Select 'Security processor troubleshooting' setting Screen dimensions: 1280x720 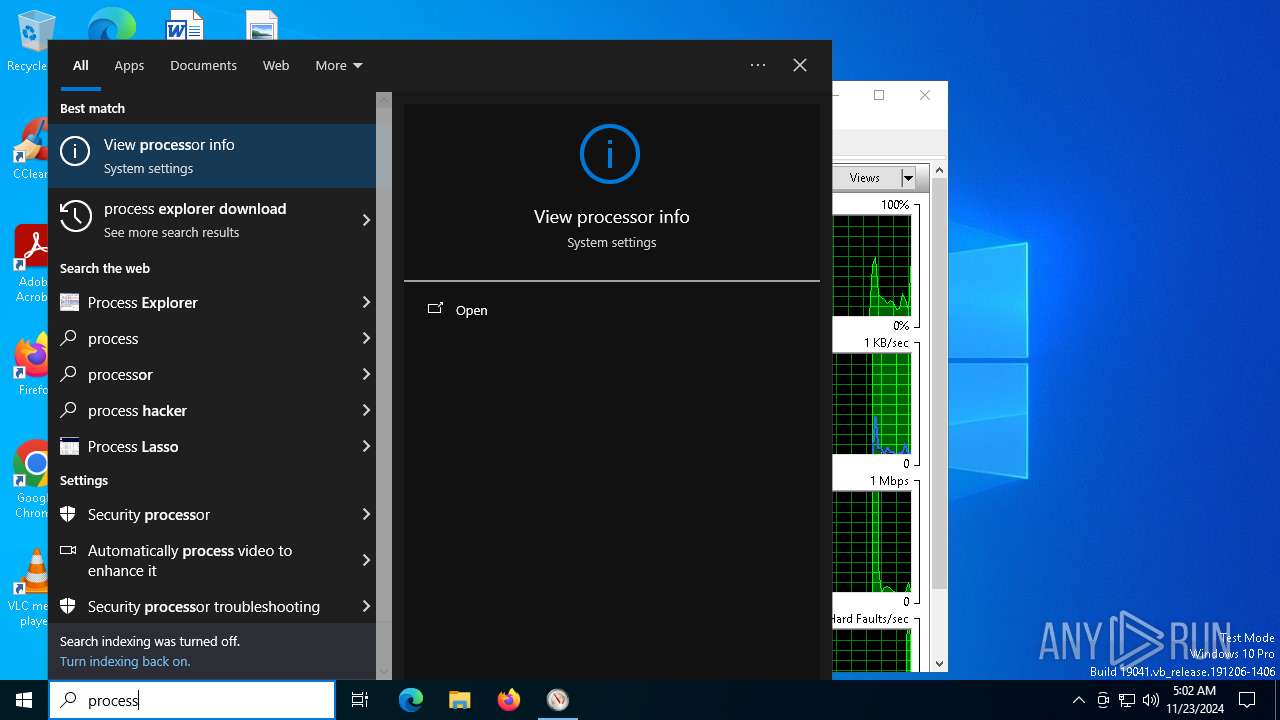(212, 606)
